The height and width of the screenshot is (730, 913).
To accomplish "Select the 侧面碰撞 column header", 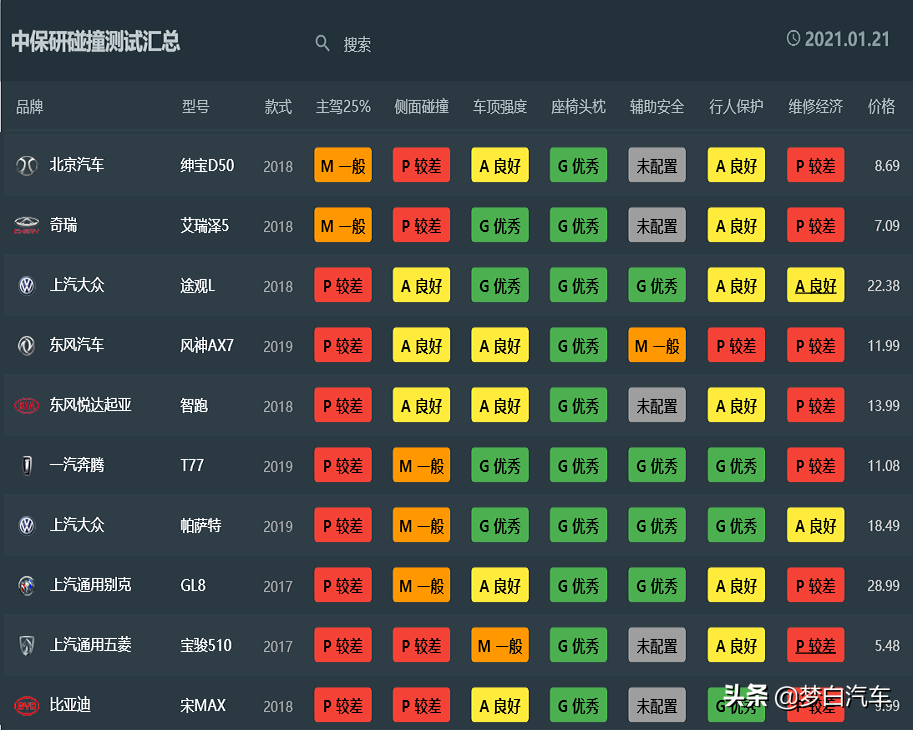I will click(421, 106).
